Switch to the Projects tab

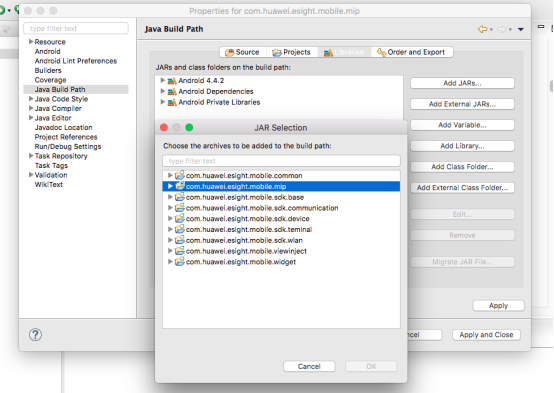pos(292,52)
